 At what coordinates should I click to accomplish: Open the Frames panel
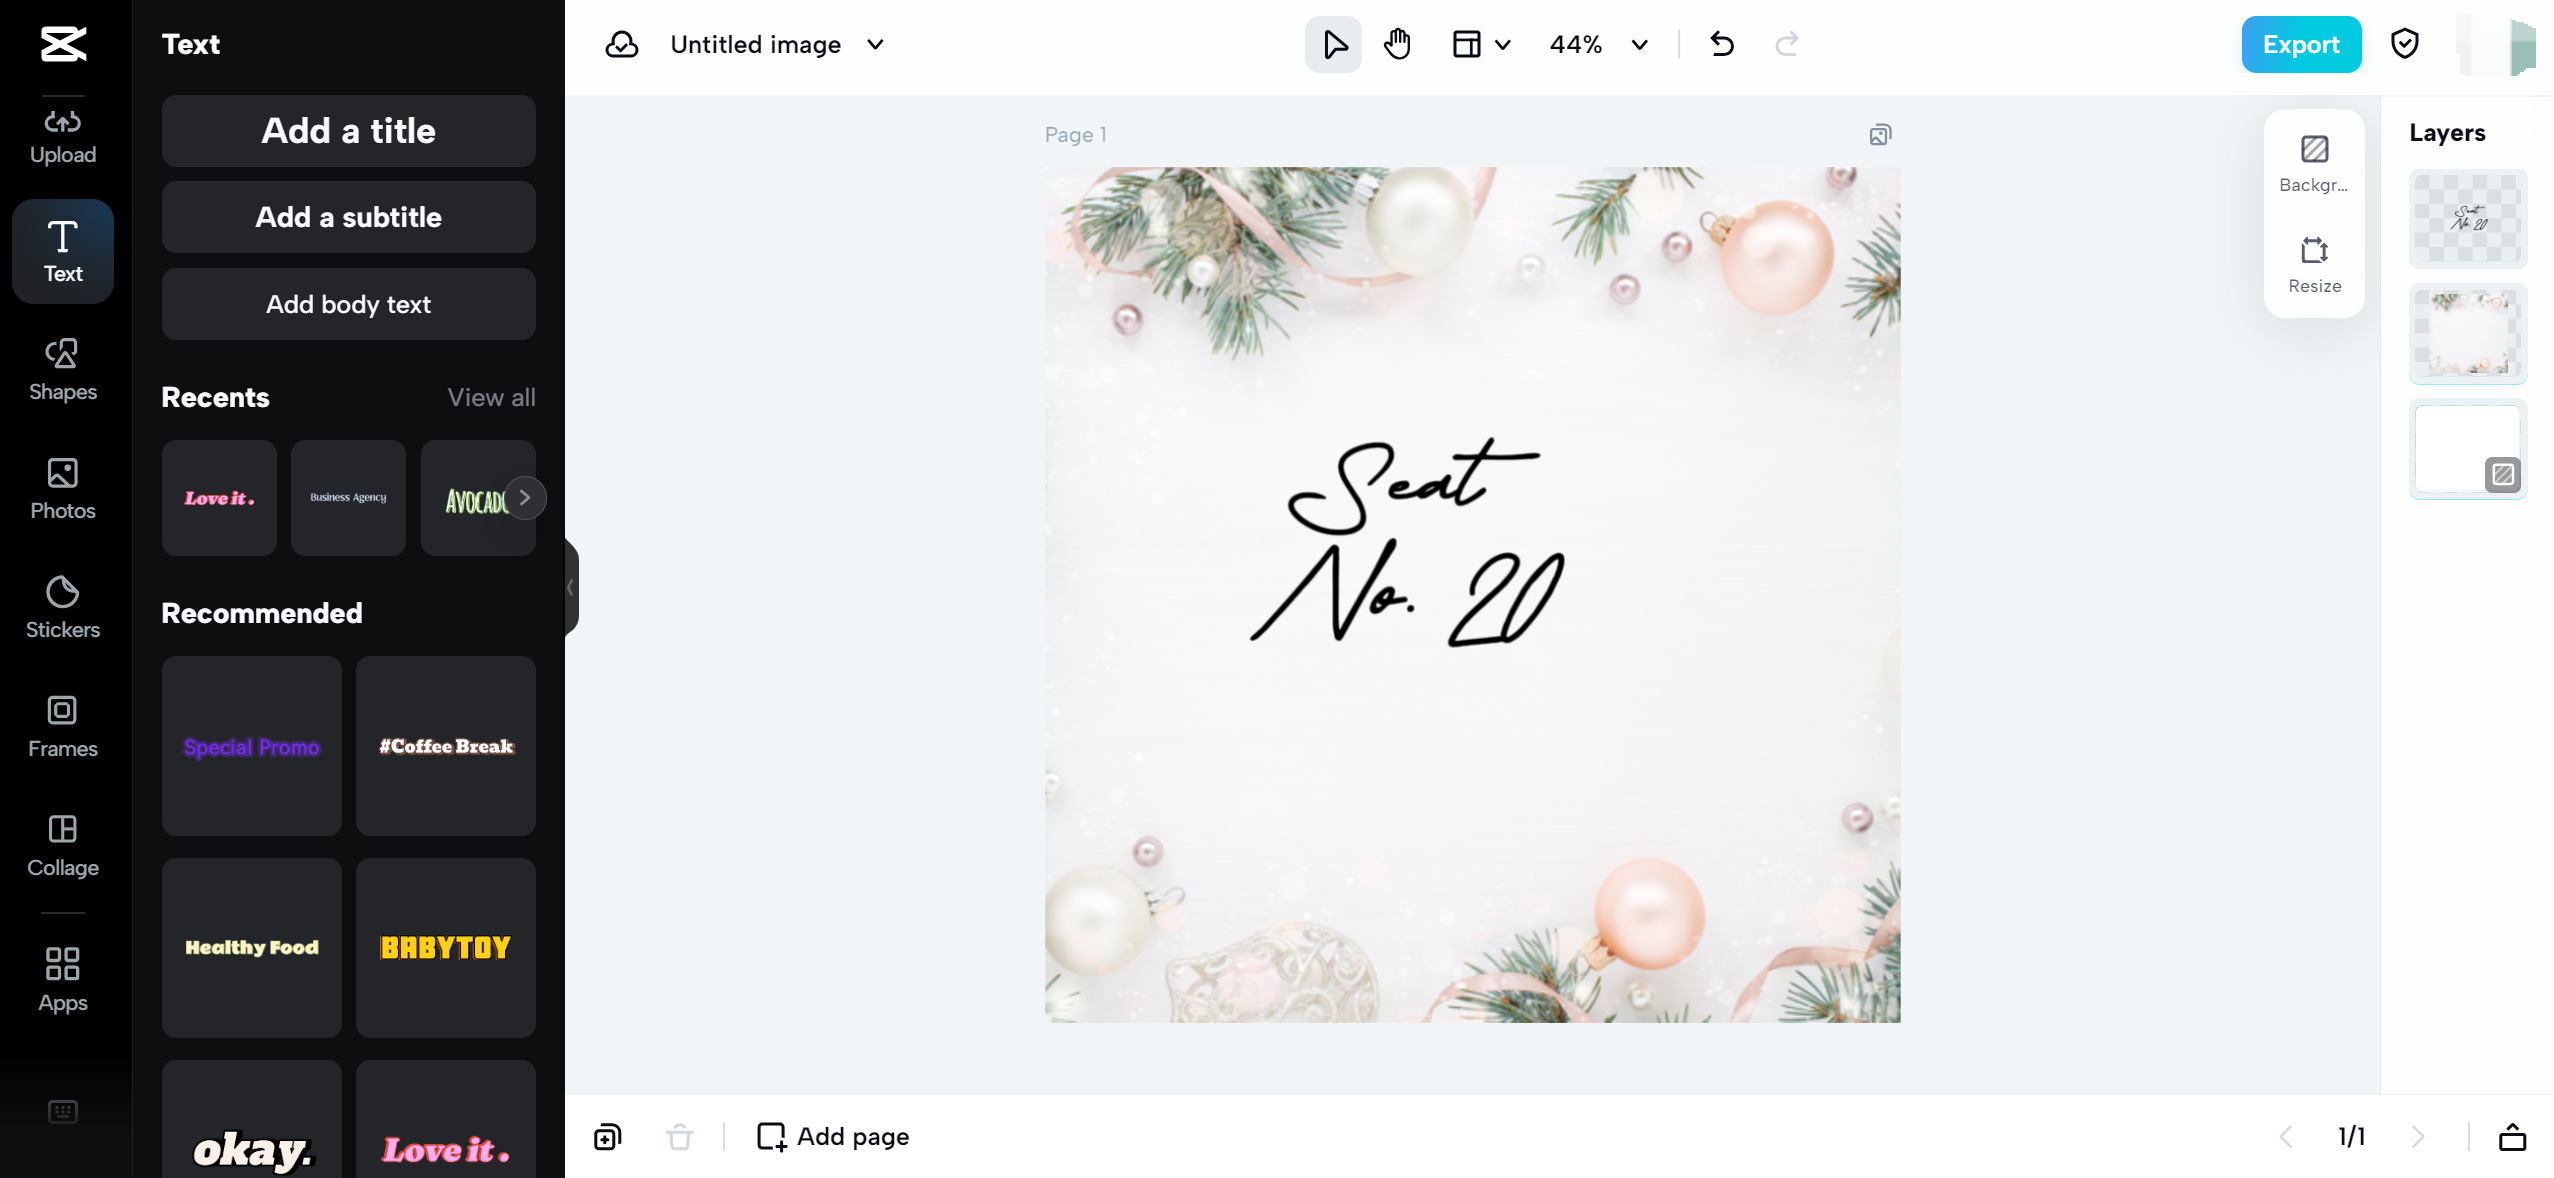point(62,726)
